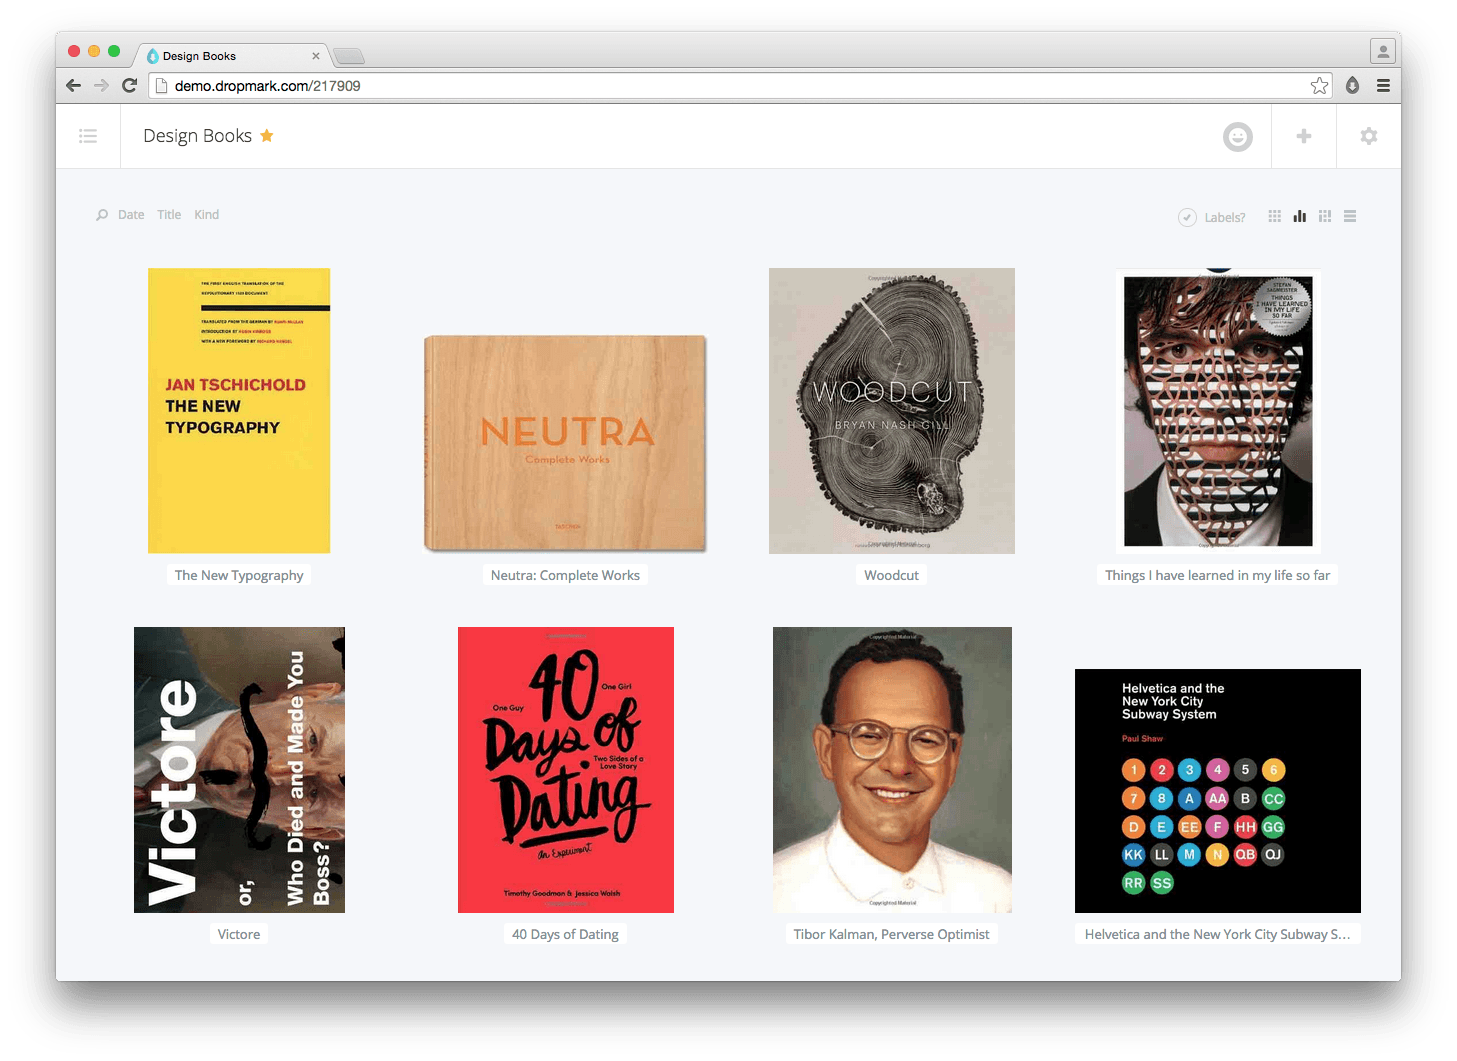Open the smiley face profile icon

(x=1237, y=136)
